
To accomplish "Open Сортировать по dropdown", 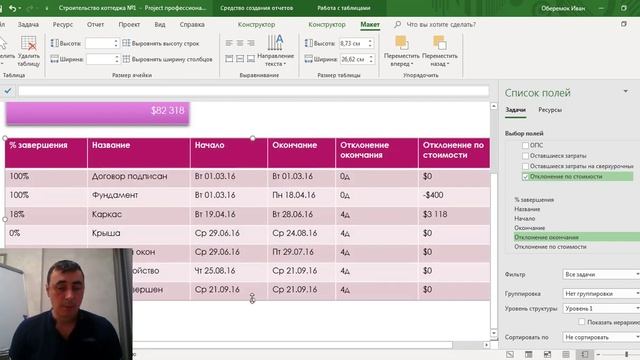I will [601, 337].
